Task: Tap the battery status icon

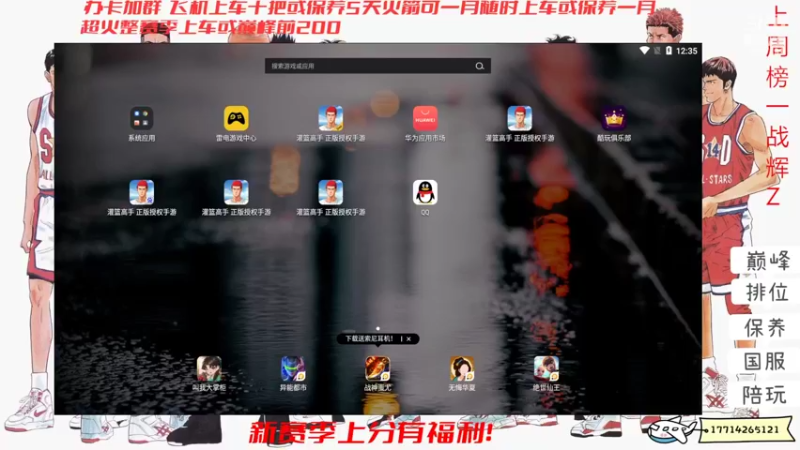Action: 668,51
